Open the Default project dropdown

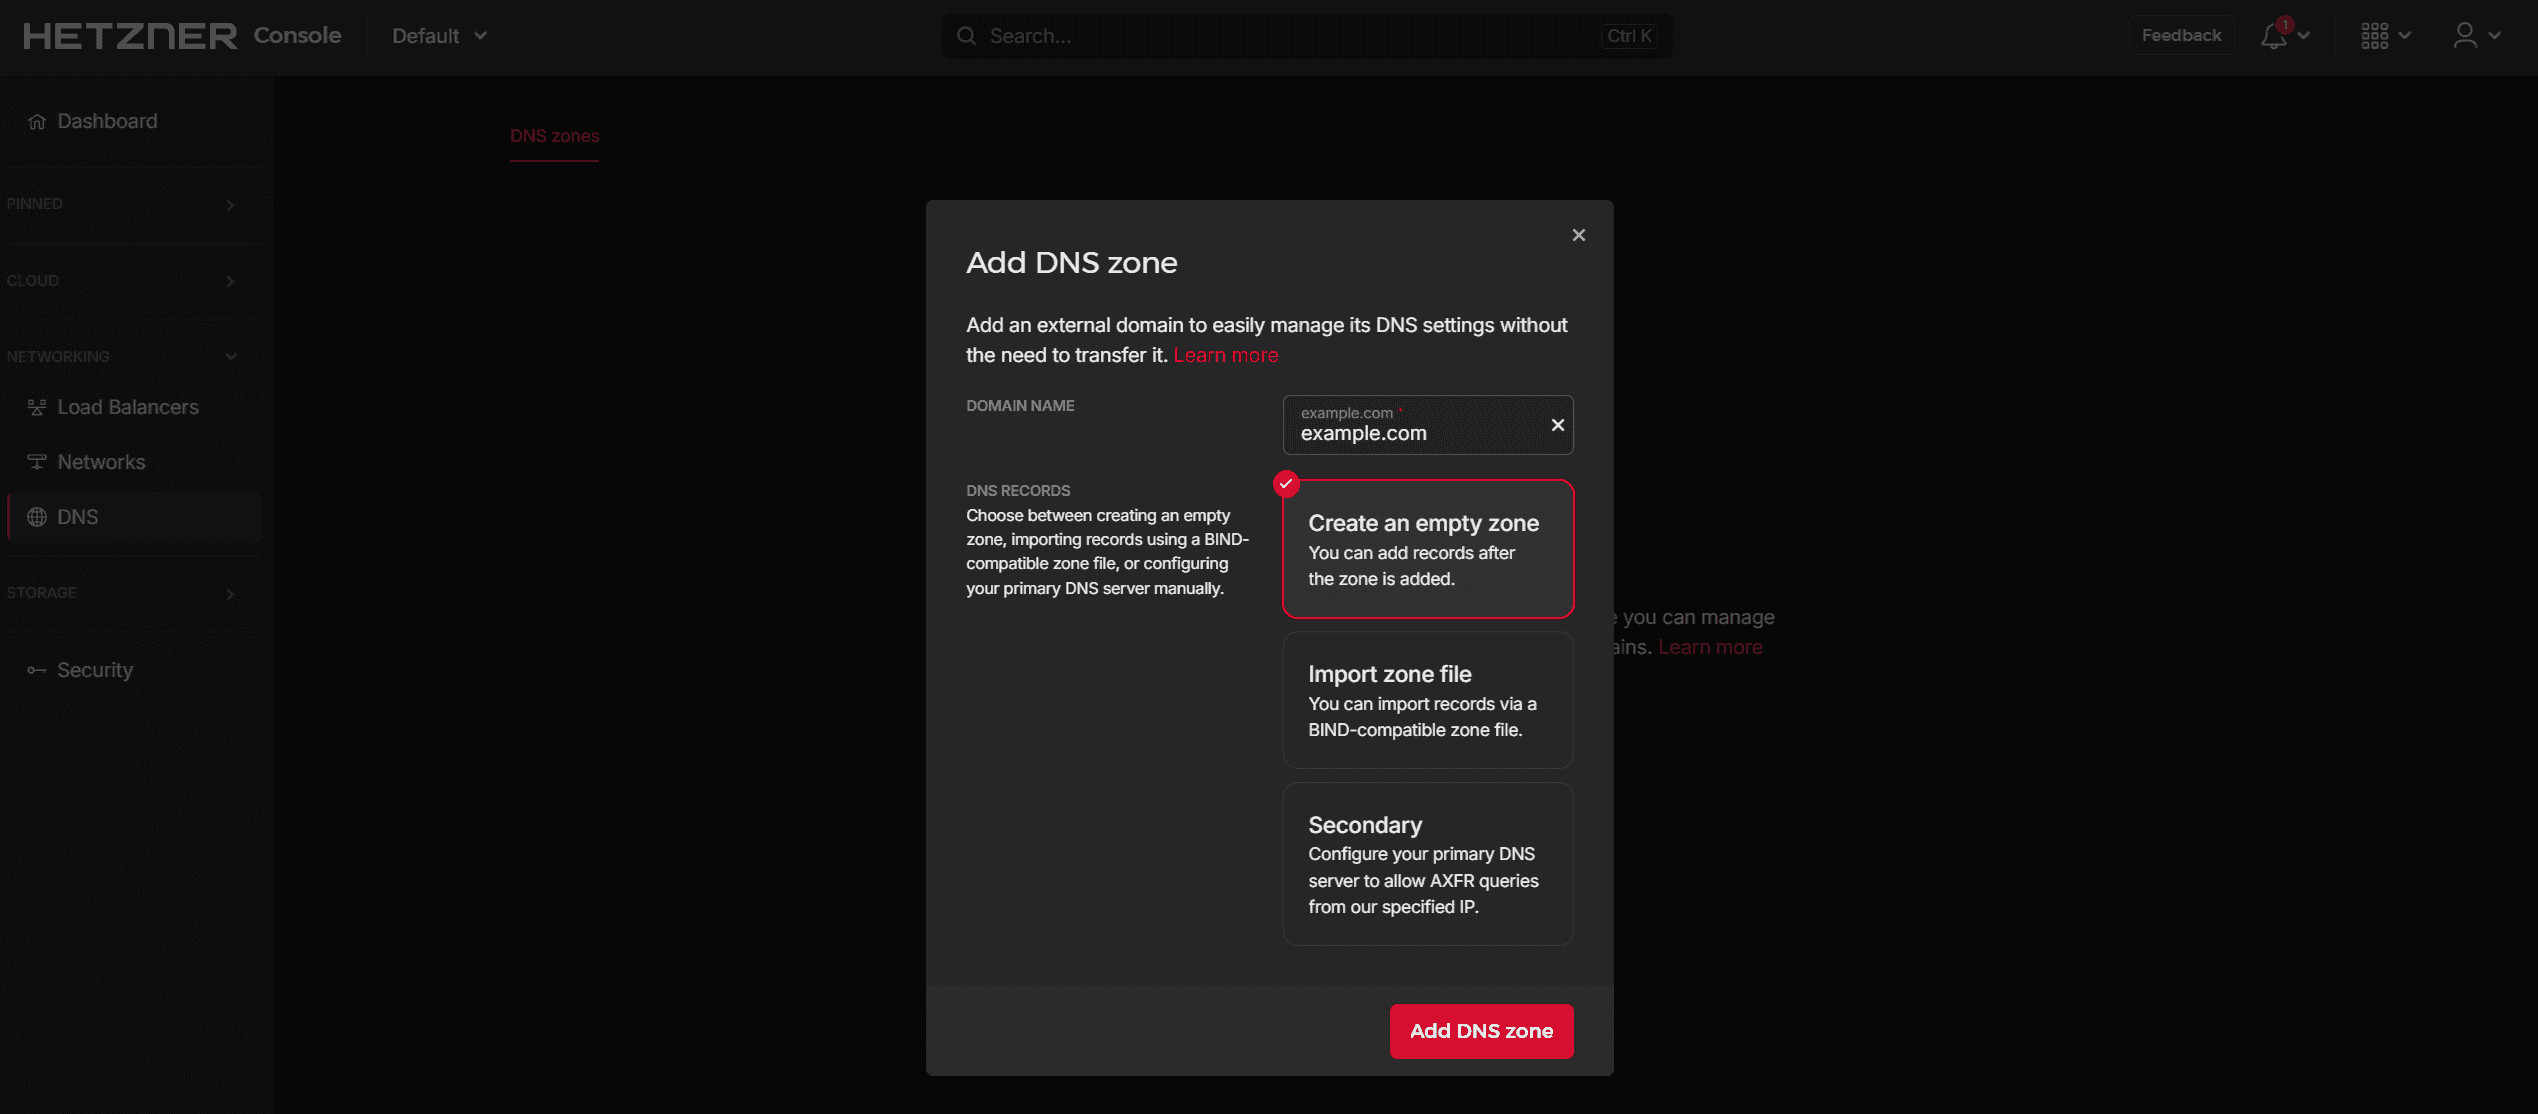(439, 36)
